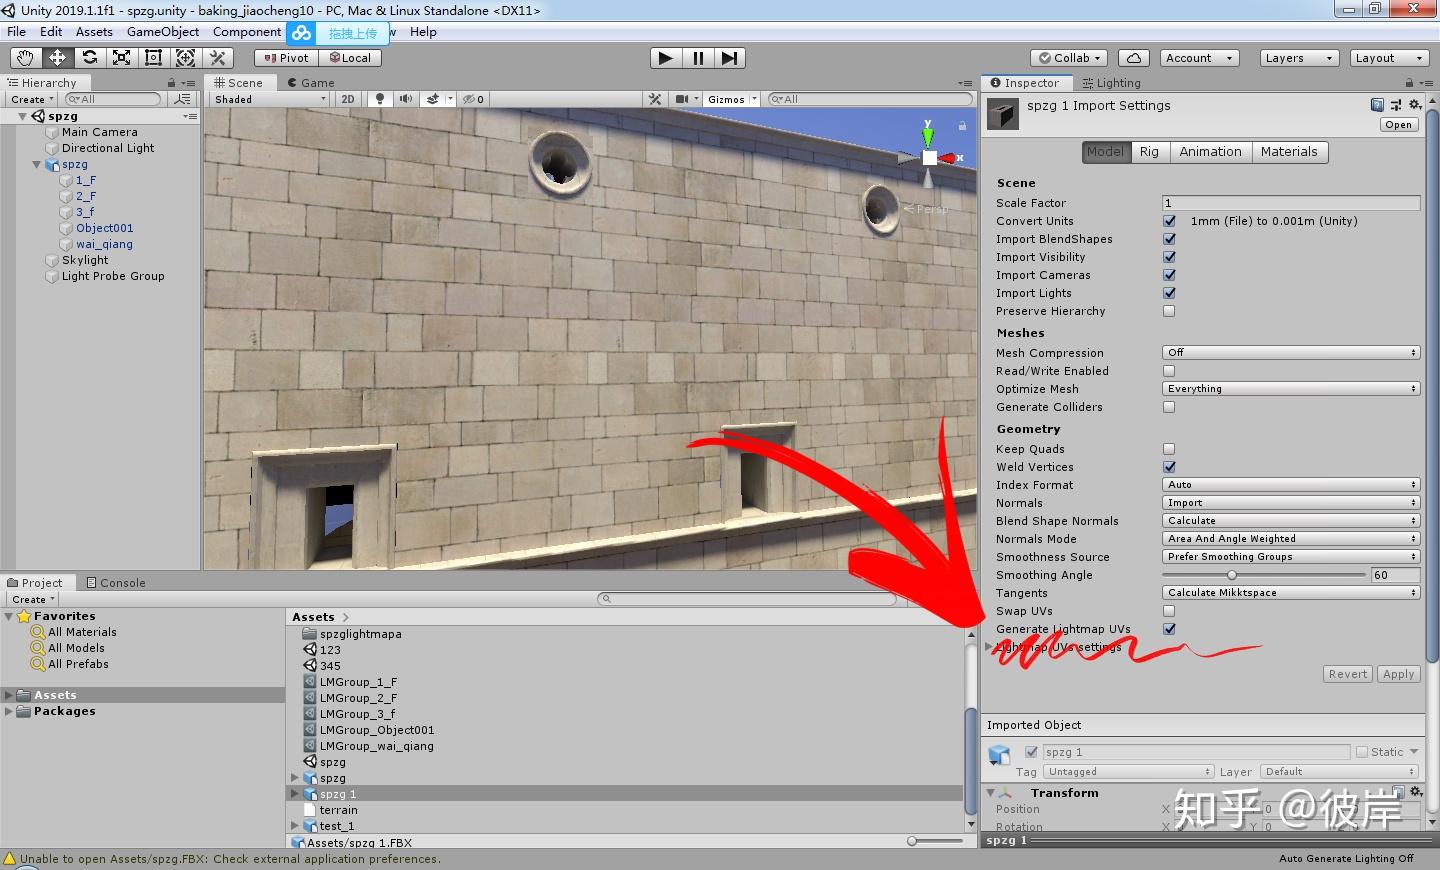The image size is (1440, 870).
Task: Enable Generate Colliders checkbox
Action: click(1169, 407)
